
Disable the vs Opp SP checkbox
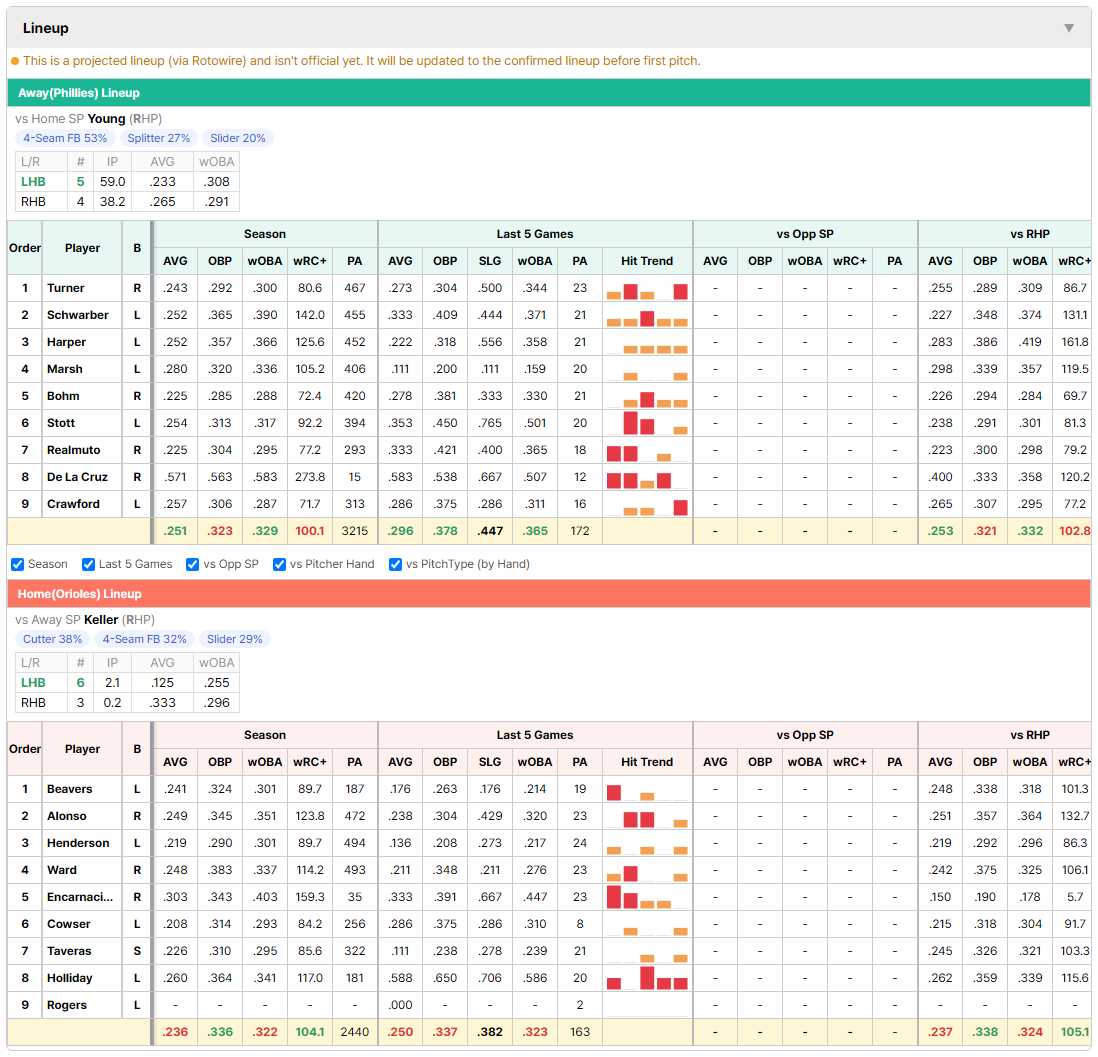pyautogui.click(x=193, y=565)
